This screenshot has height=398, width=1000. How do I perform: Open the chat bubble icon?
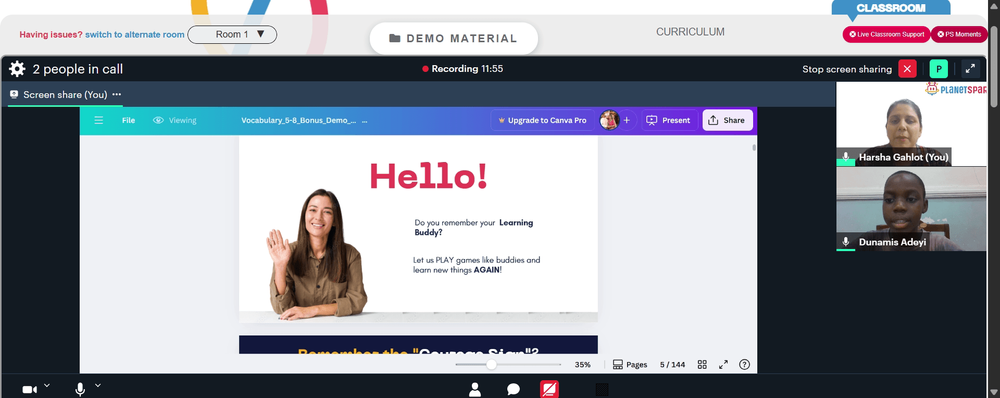[513, 389]
